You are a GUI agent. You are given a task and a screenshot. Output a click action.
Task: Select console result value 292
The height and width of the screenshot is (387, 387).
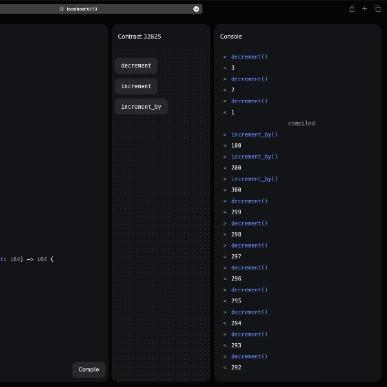point(236,367)
